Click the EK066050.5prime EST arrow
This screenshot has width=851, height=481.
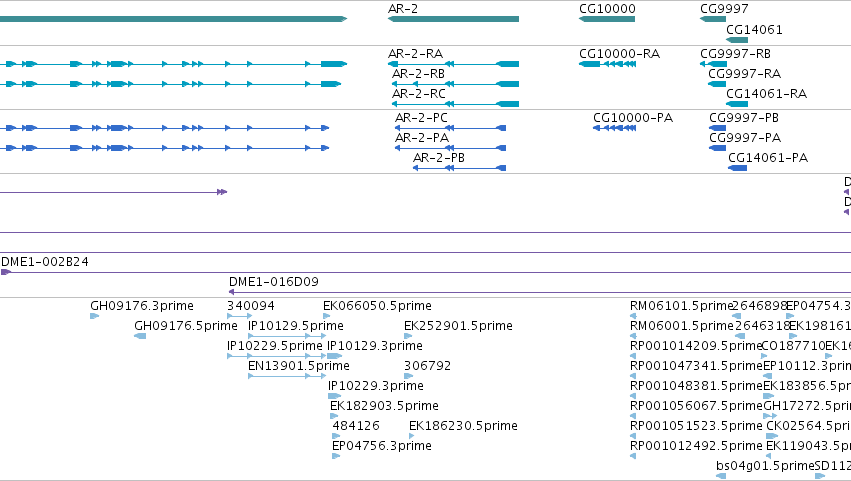[x=326, y=316]
